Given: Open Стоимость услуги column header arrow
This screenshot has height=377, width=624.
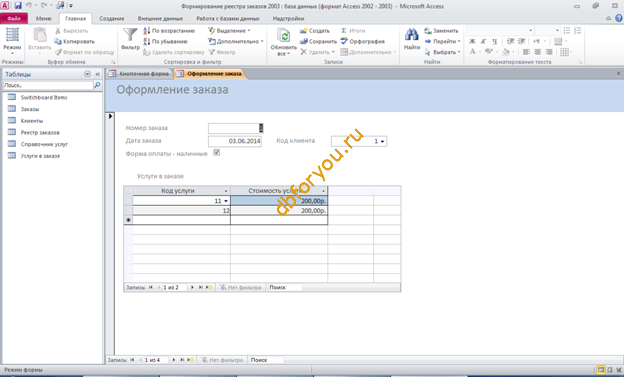Looking at the screenshot, I should 323,191.
